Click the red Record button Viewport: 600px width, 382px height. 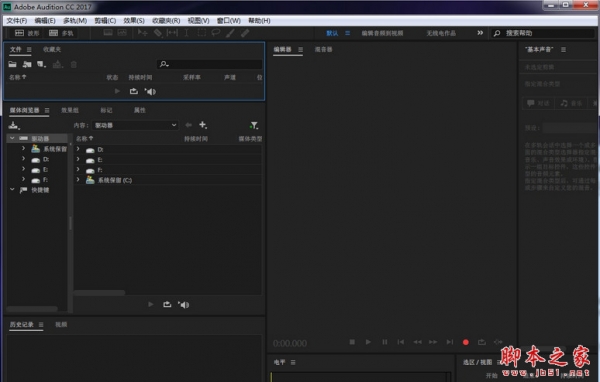point(466,342)
